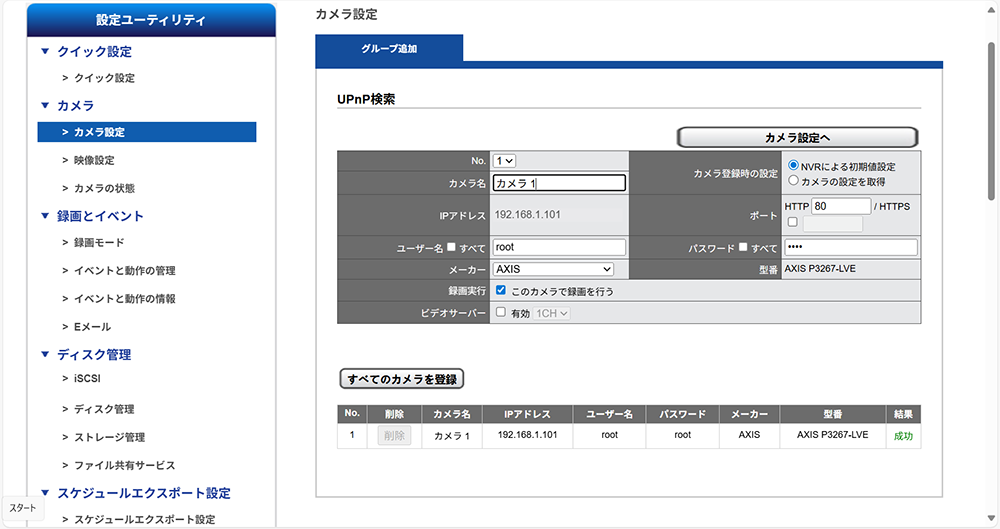Click the disabled HTTPS port field
Screen dimensions: 1000x529
833,223
